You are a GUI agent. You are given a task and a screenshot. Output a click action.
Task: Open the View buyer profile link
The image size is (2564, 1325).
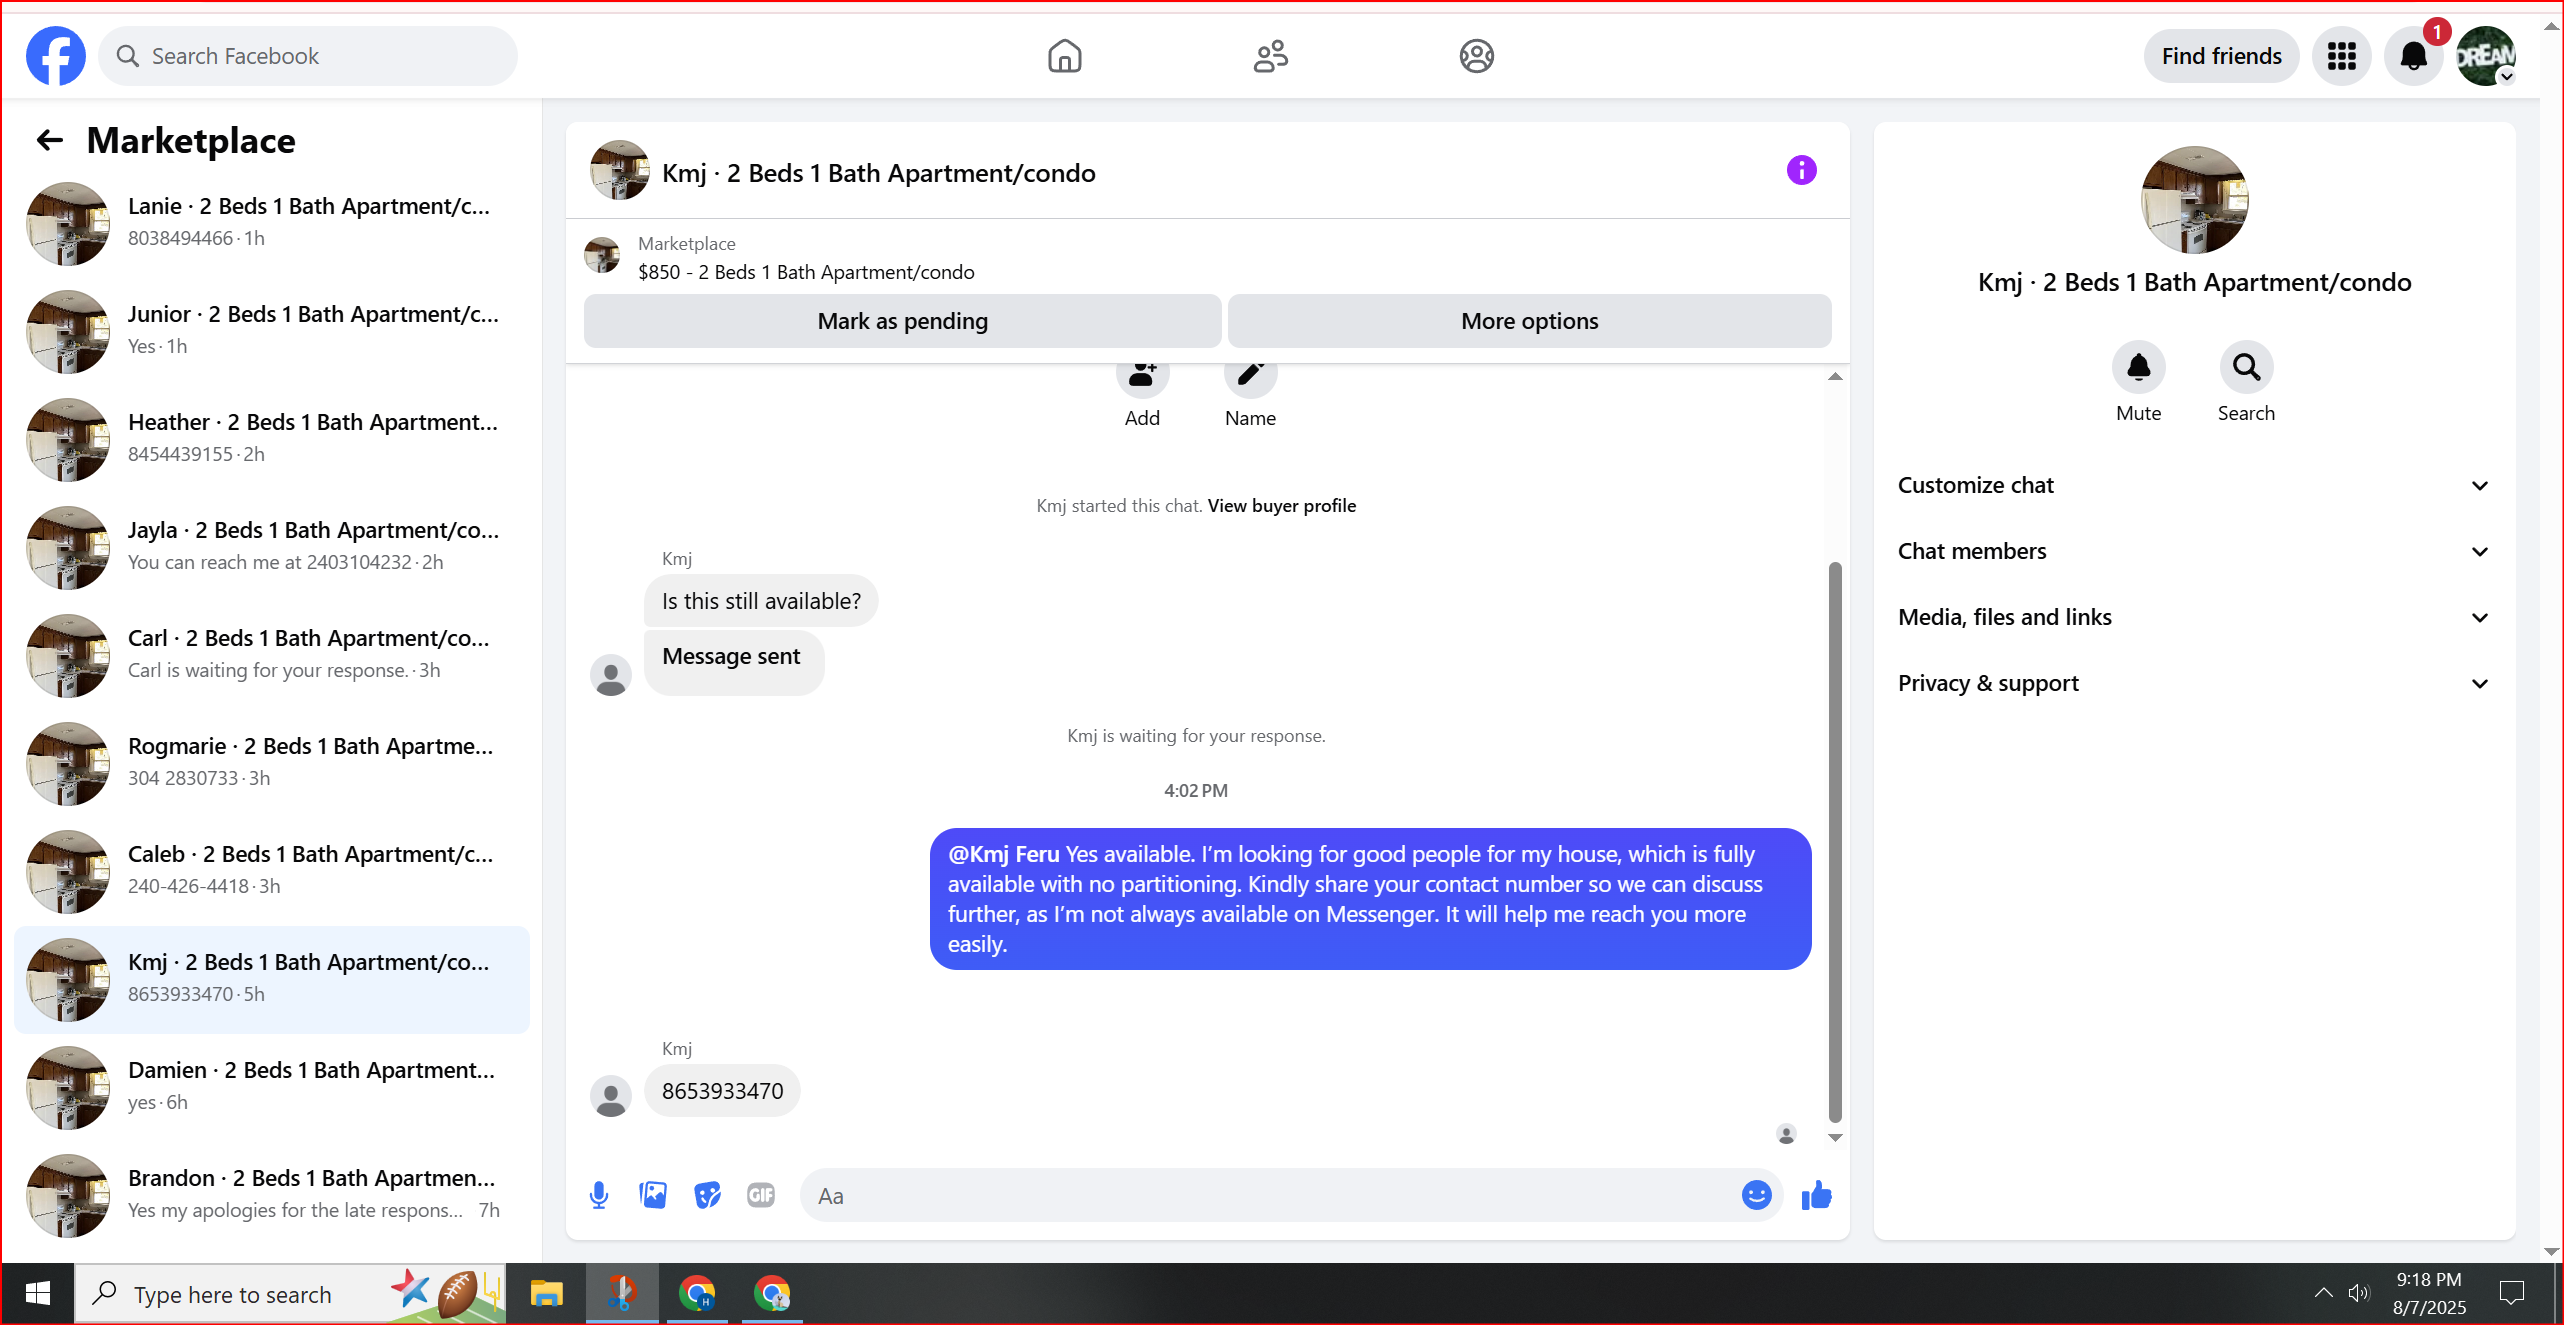pyautogui.click(x=1281, y=506)
